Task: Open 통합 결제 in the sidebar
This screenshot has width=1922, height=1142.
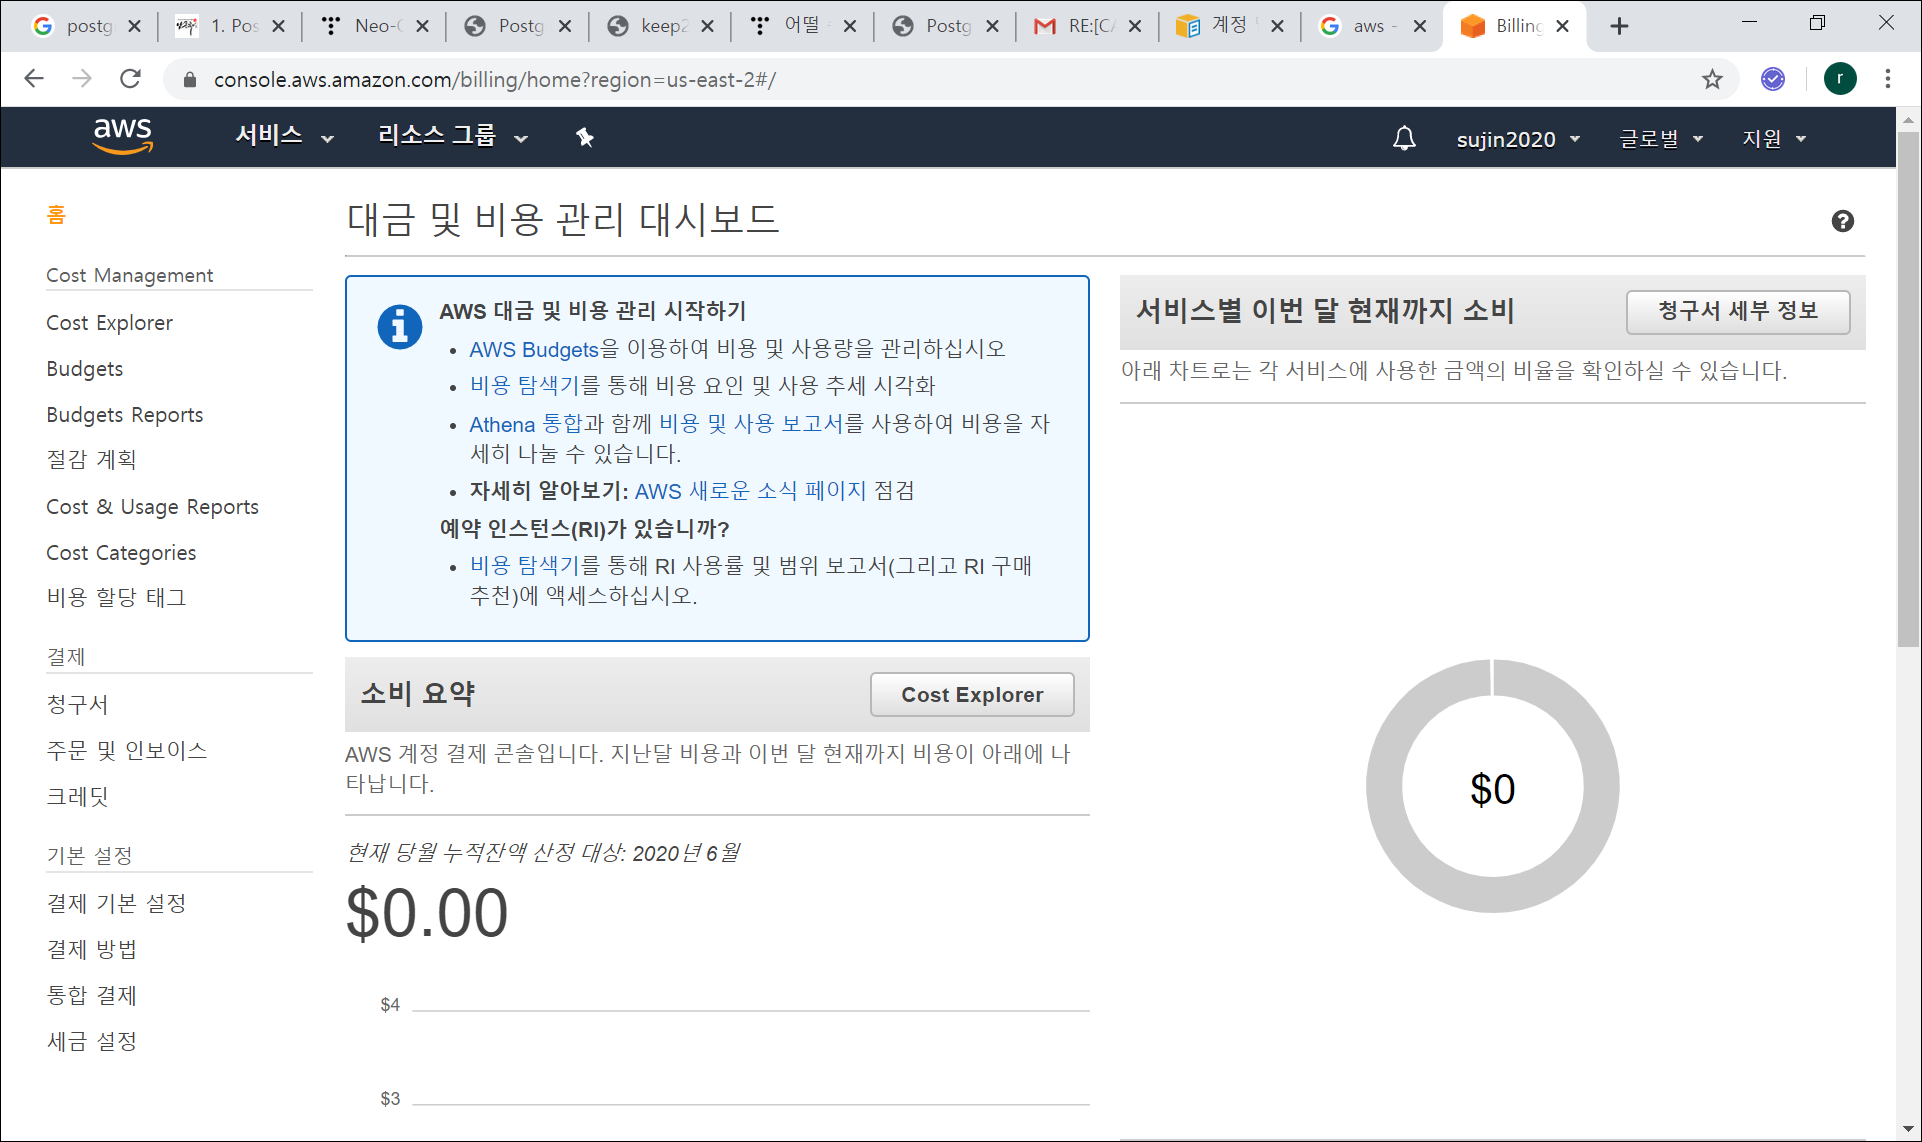Action: pos(92,995)
